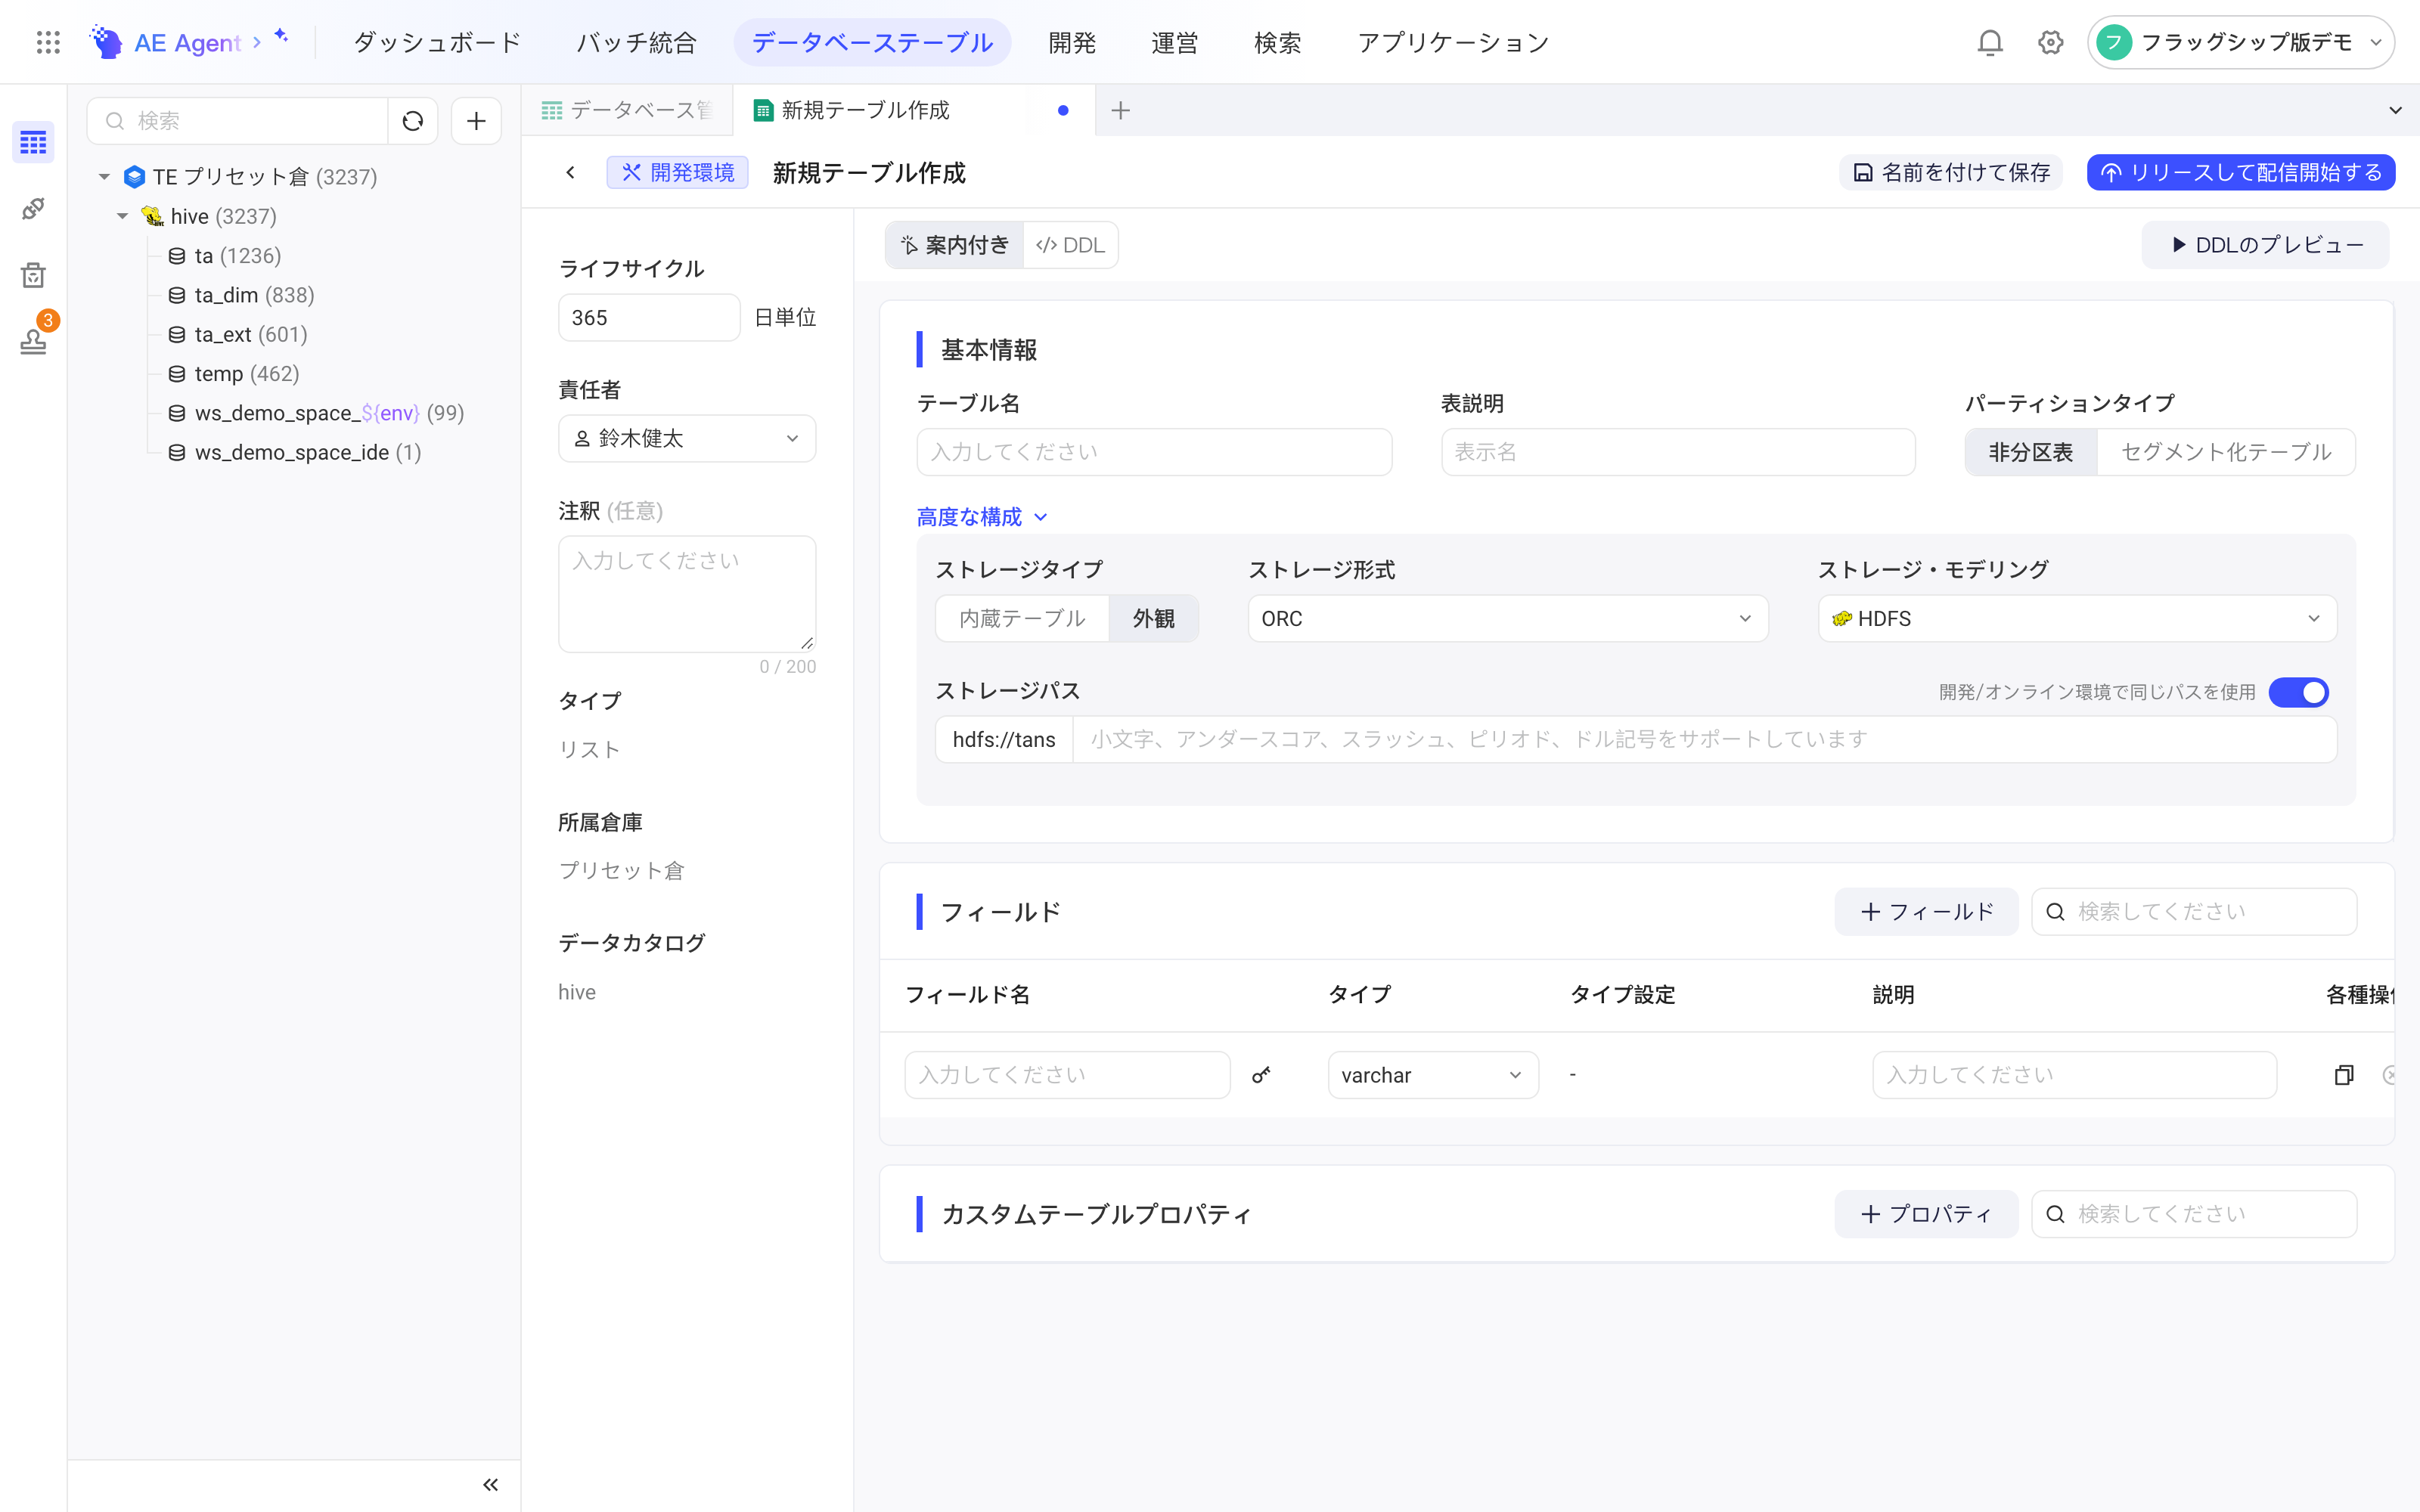Refresh the database tree list
The image size is (2420, 1512).
point(413,121)
